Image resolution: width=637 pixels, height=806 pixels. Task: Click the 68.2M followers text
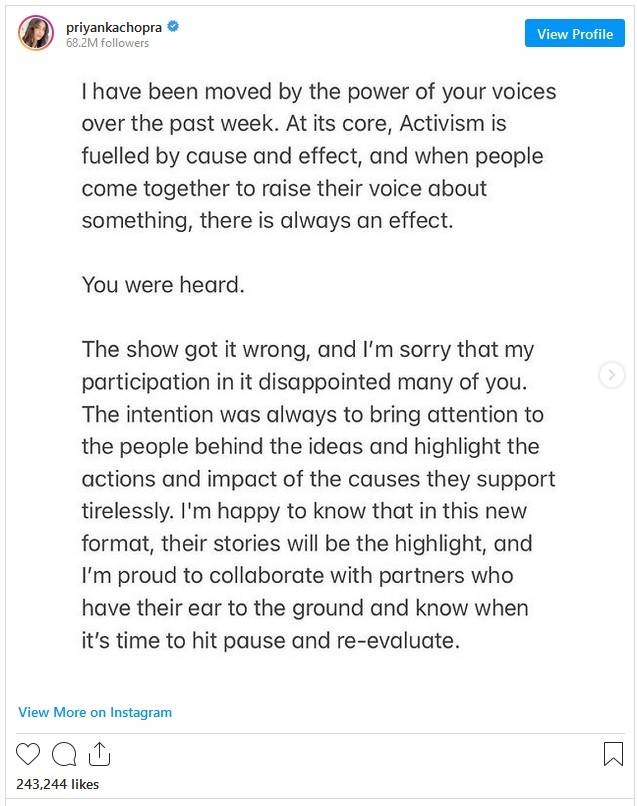tap(107, 43)
